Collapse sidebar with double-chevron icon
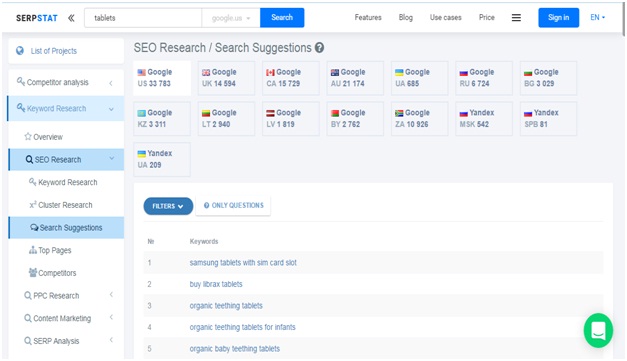Screen dimensions: 627x361 click(71, 18)
